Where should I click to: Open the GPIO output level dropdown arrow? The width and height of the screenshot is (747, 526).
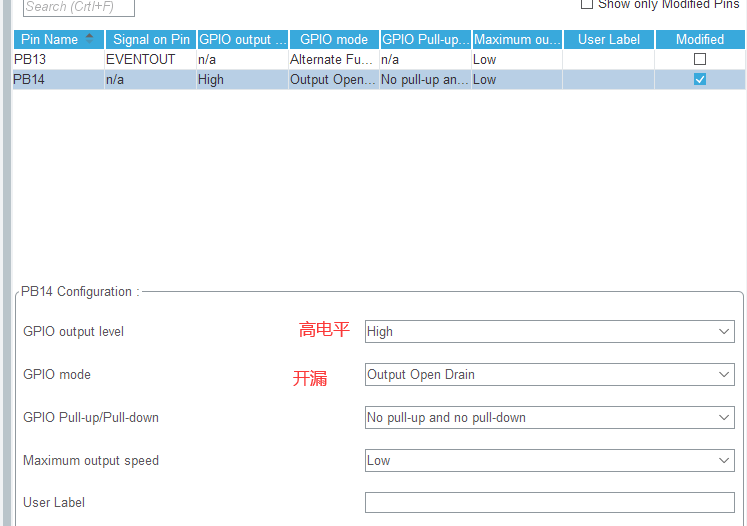(724, 332)
